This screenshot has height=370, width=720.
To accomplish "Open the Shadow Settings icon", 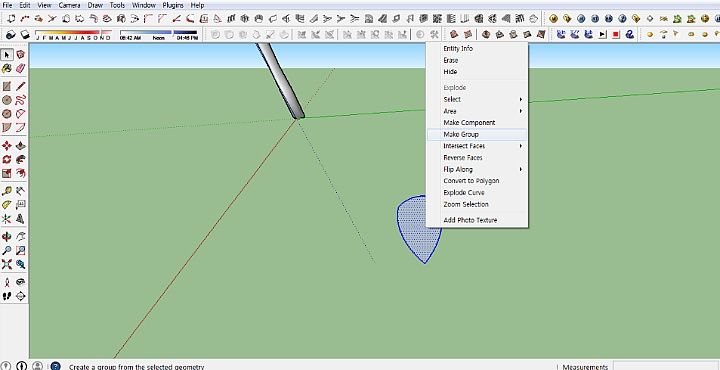I will pos(11,34).
